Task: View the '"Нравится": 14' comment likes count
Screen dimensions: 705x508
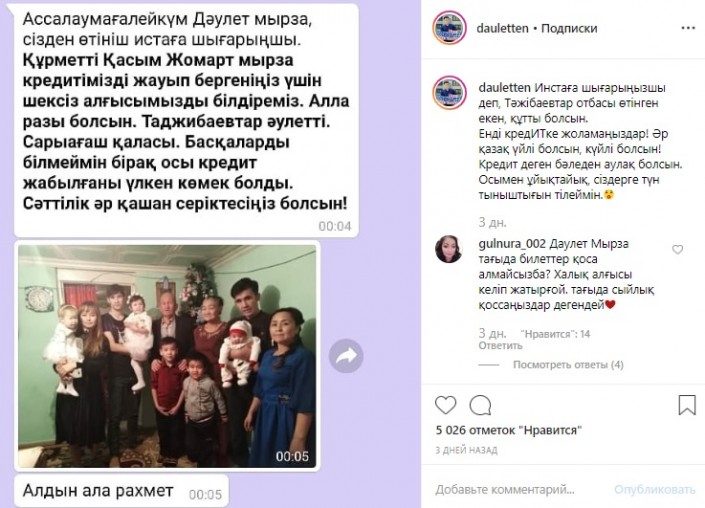Action: pos(555,334)
